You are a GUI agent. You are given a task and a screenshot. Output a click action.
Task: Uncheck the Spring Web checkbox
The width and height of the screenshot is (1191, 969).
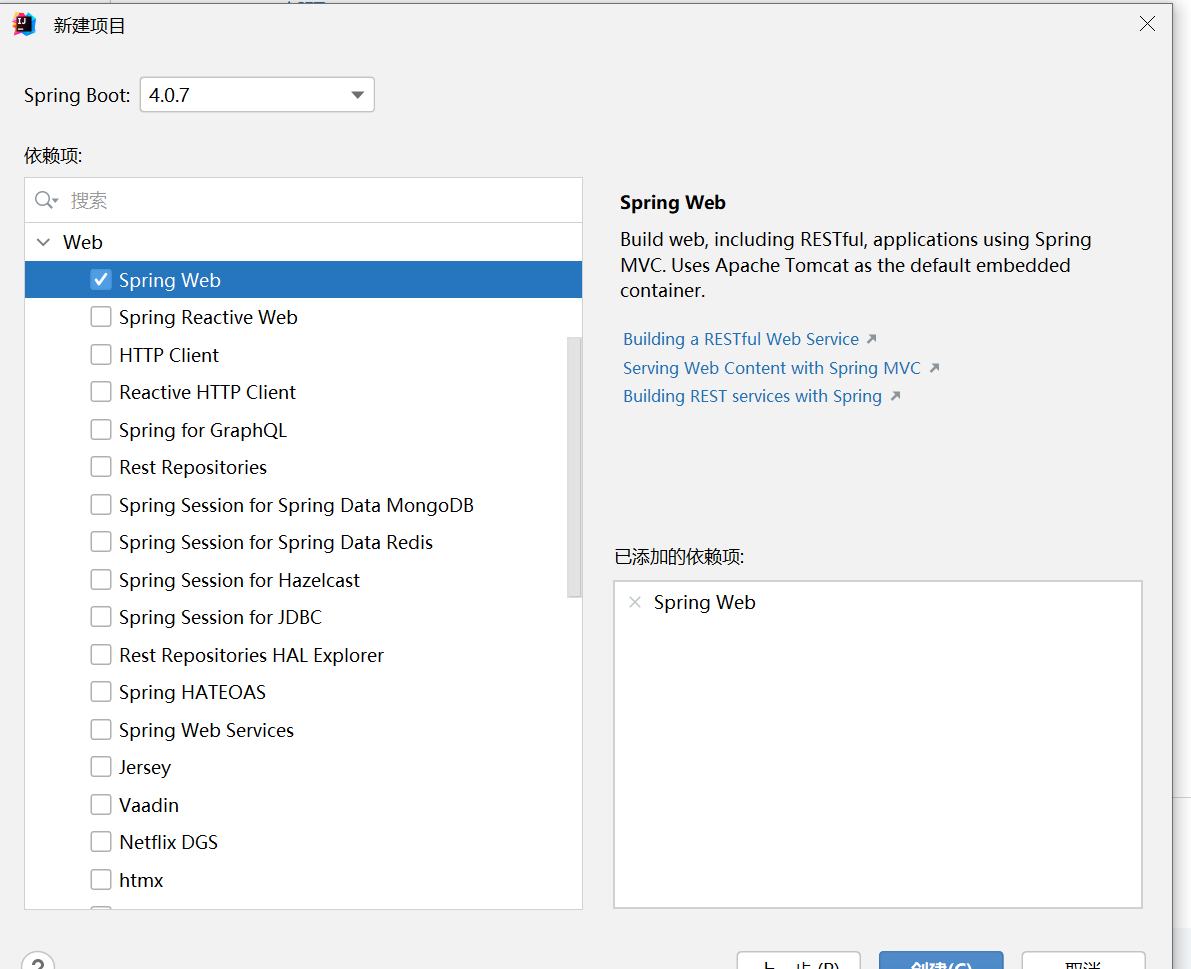click(x=101, y=279)
